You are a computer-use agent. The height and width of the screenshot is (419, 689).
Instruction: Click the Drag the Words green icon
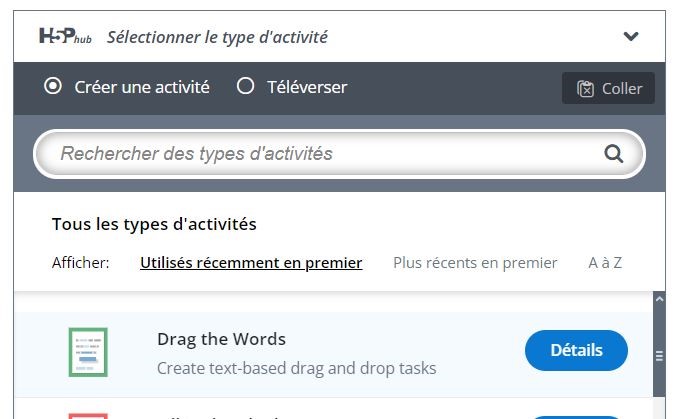(88, 352)
